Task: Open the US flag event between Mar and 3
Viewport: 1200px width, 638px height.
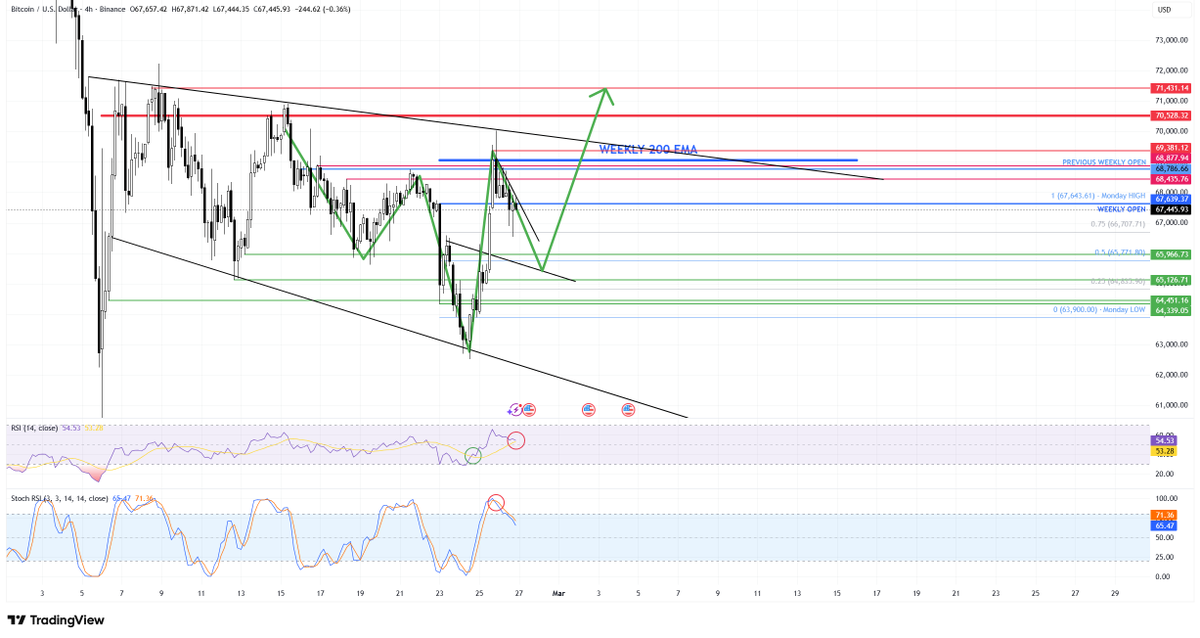Action: [x=588, y=409]
